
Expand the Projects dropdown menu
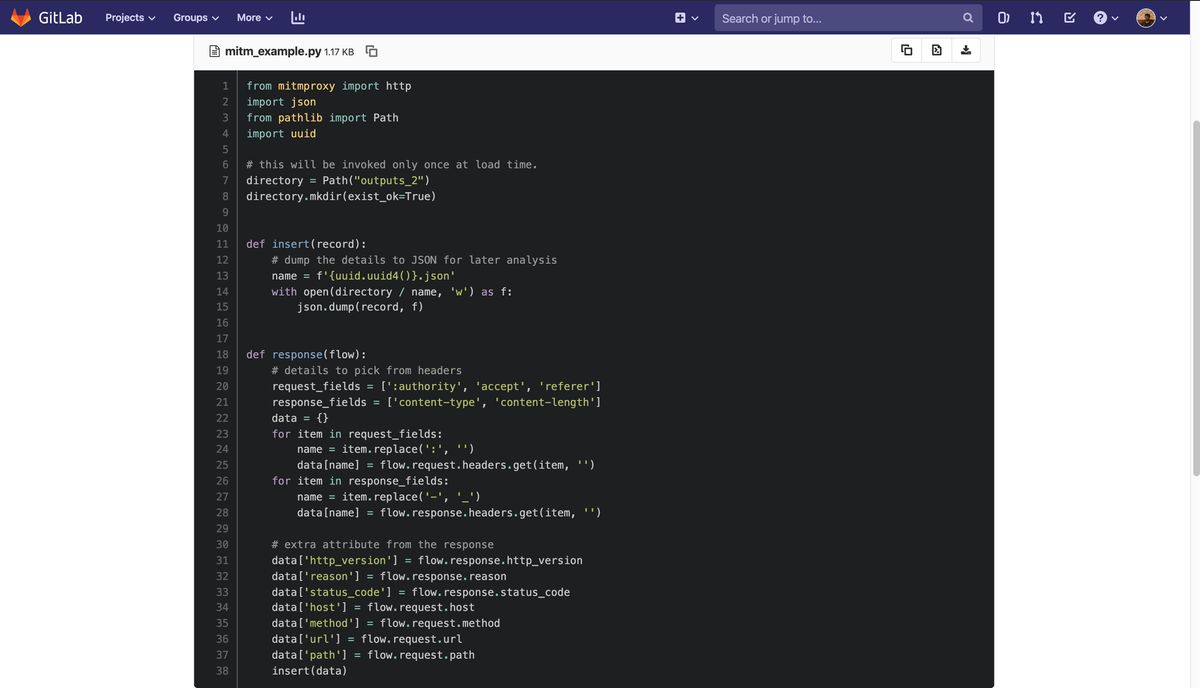[130, 17]
